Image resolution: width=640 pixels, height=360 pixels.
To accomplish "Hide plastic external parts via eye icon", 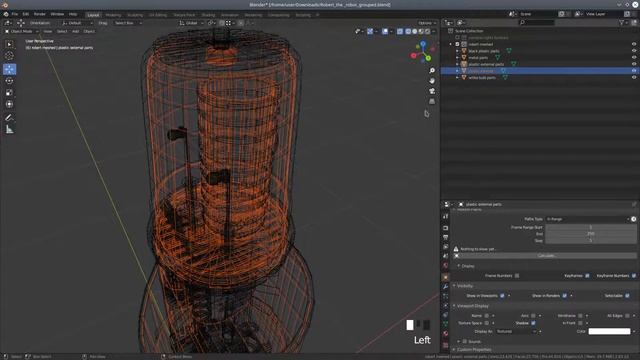I will [634, 64].
